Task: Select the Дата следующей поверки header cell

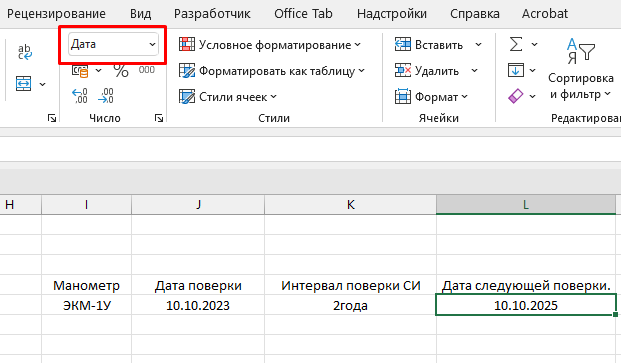Action: [x=526, y=285]
